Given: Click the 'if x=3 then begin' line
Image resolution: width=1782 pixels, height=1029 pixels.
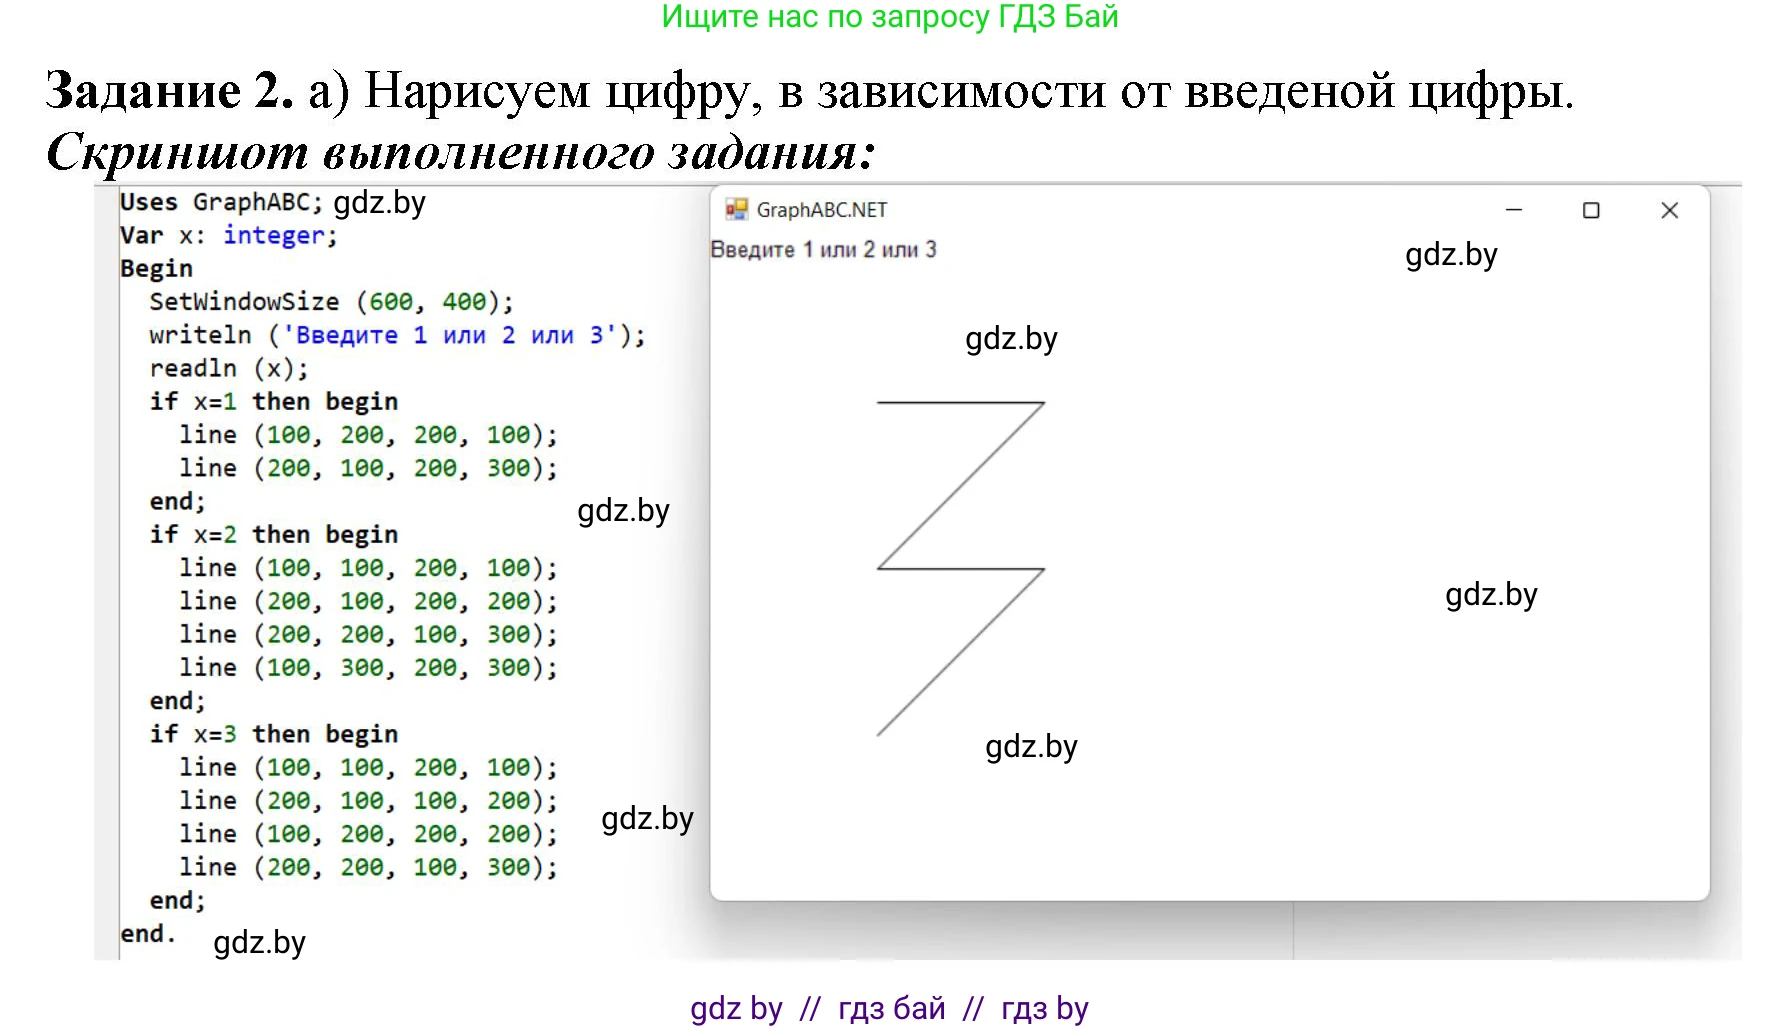Looking at the screenshot, I should (x=273, y=734).
